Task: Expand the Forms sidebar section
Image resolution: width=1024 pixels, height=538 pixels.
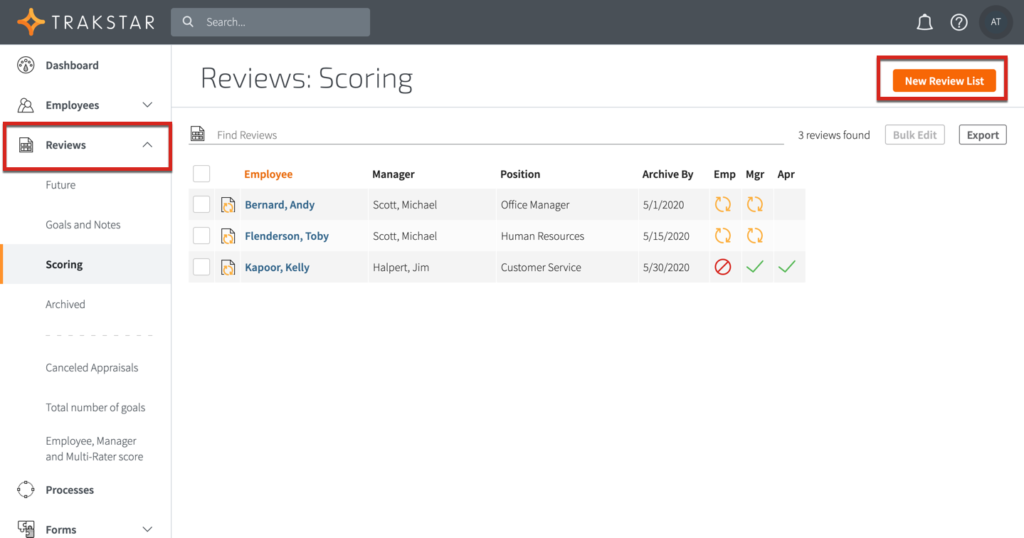Action: 147,530
